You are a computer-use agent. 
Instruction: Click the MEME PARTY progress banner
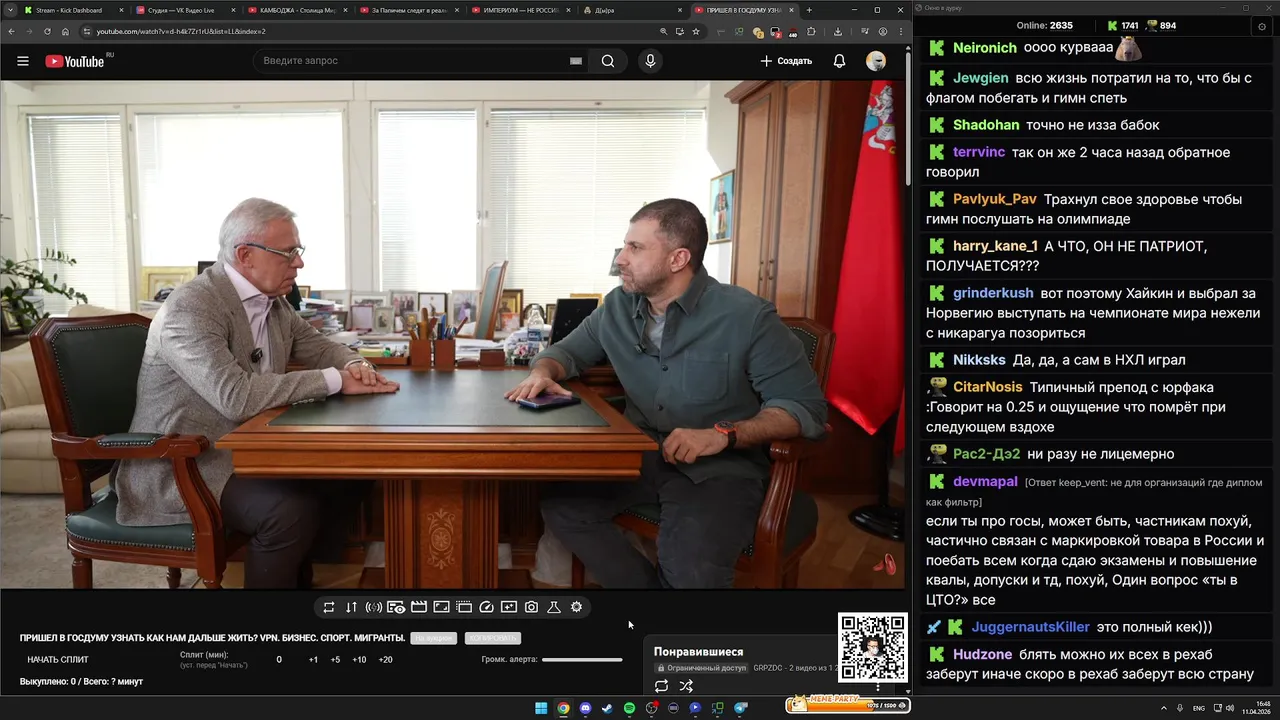click(848, 704)
